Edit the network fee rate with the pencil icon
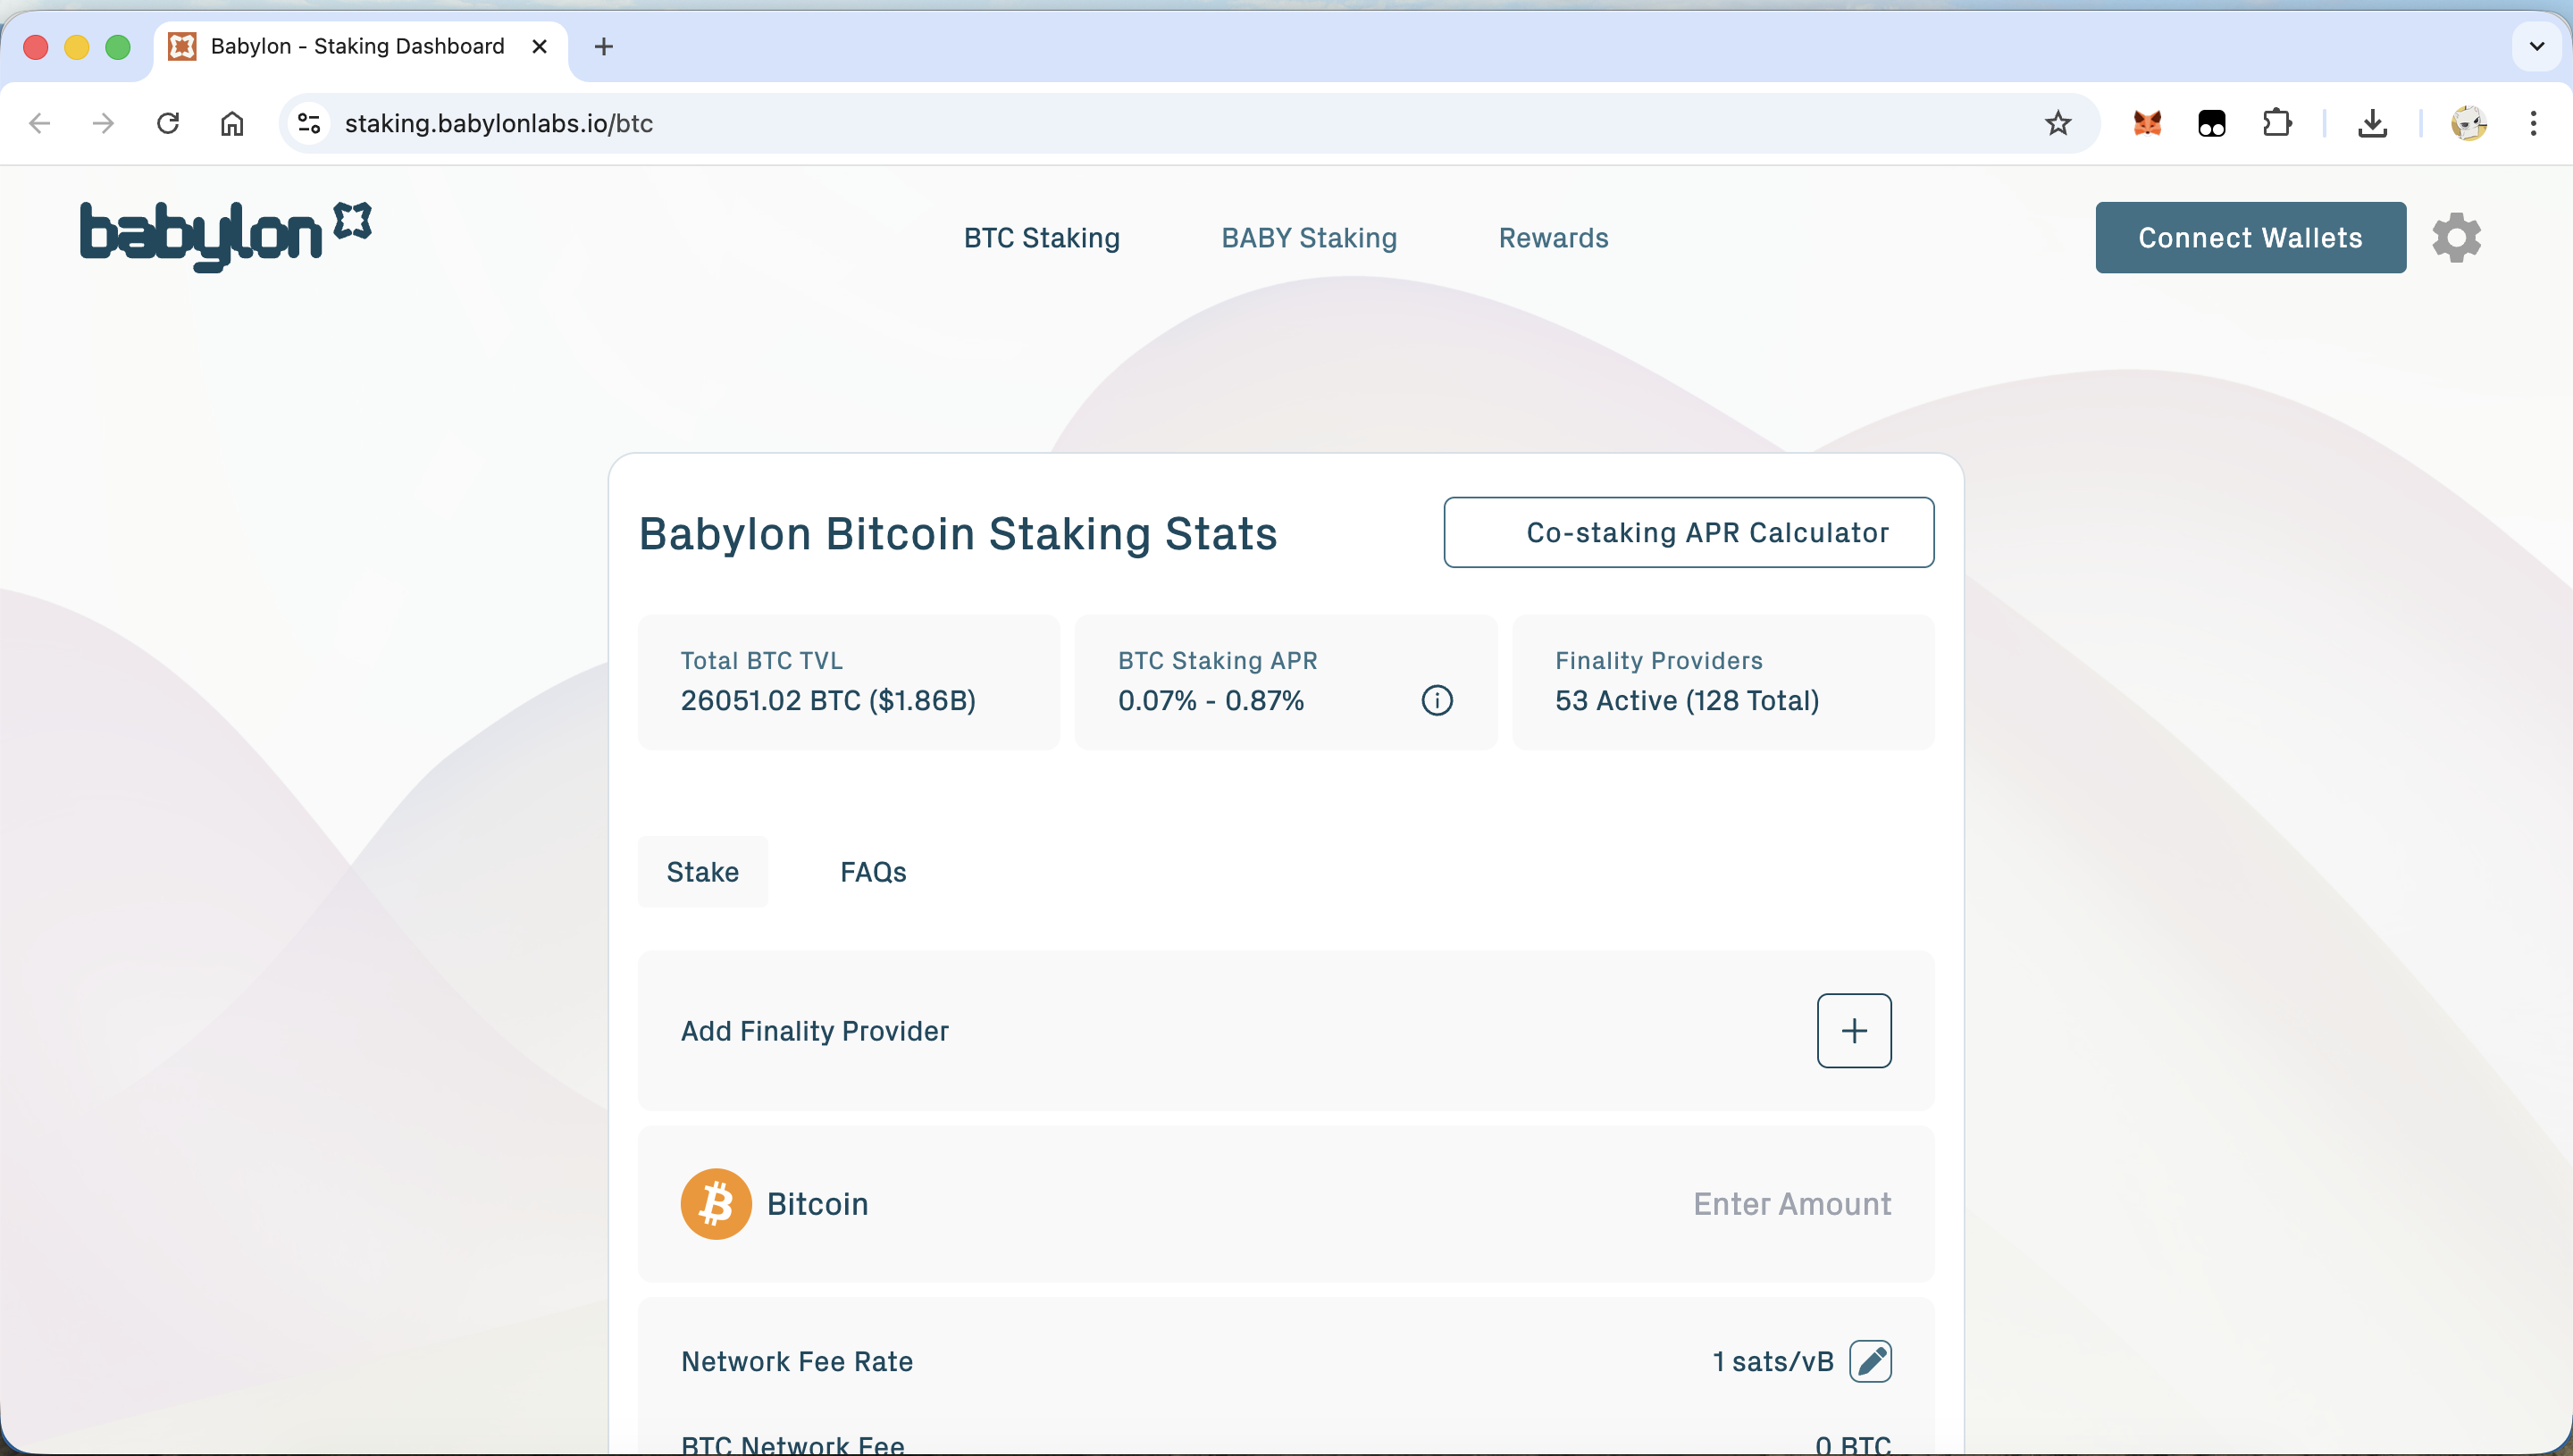The width and height of the screenshot is (2573, 1456). click(1869, 1361)
